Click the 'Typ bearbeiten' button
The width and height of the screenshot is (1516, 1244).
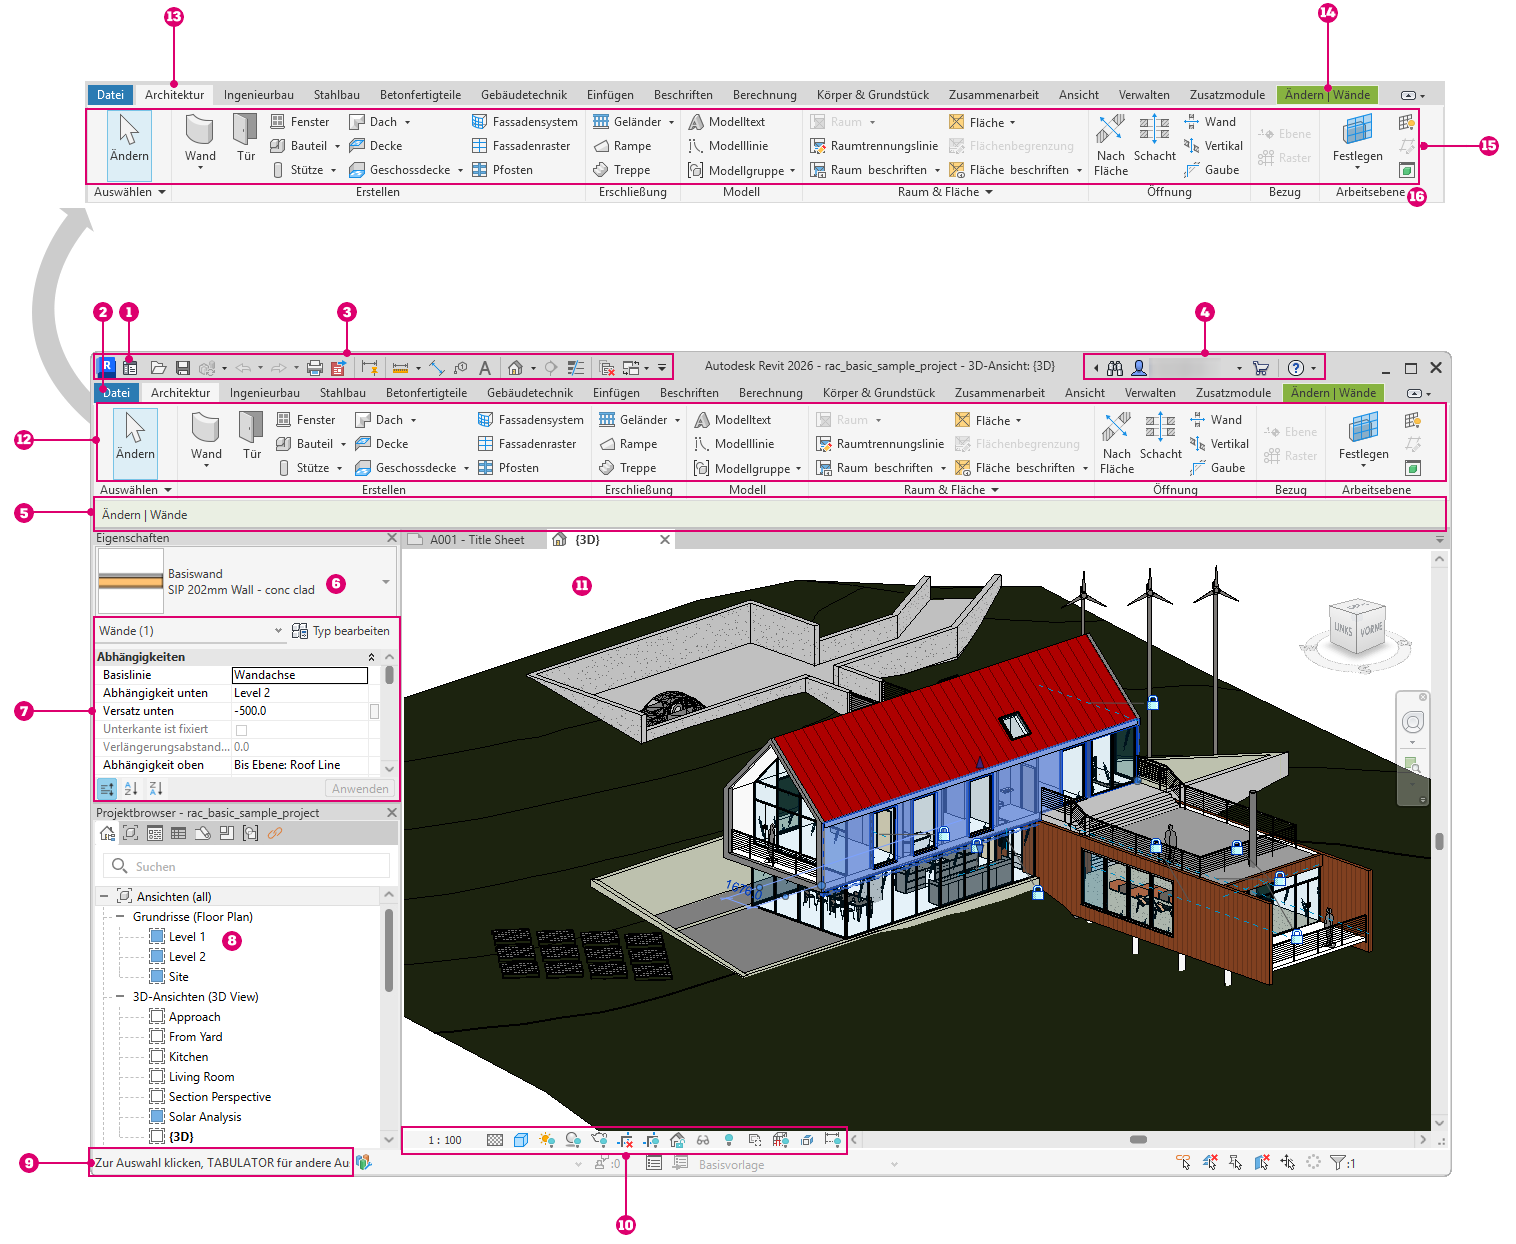coord(341,631)
